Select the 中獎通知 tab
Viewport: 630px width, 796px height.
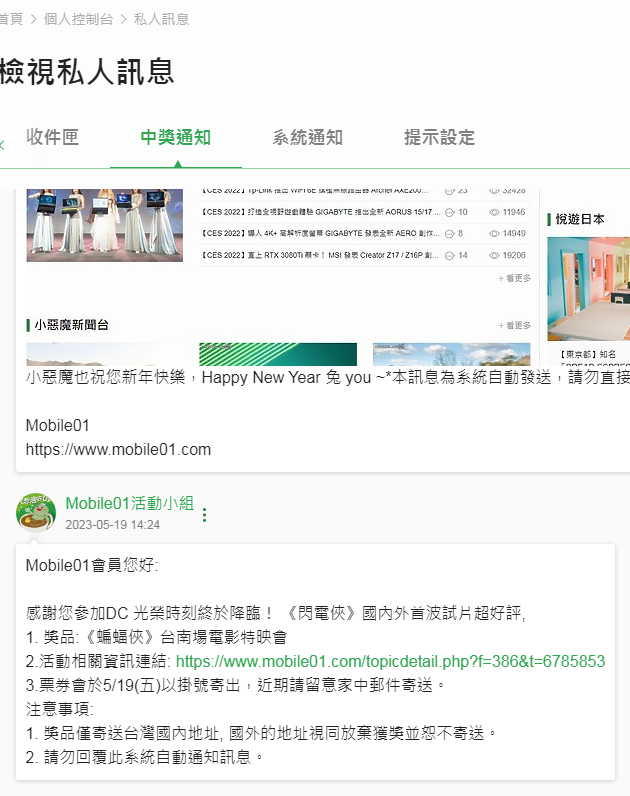[x=176, y=137]
